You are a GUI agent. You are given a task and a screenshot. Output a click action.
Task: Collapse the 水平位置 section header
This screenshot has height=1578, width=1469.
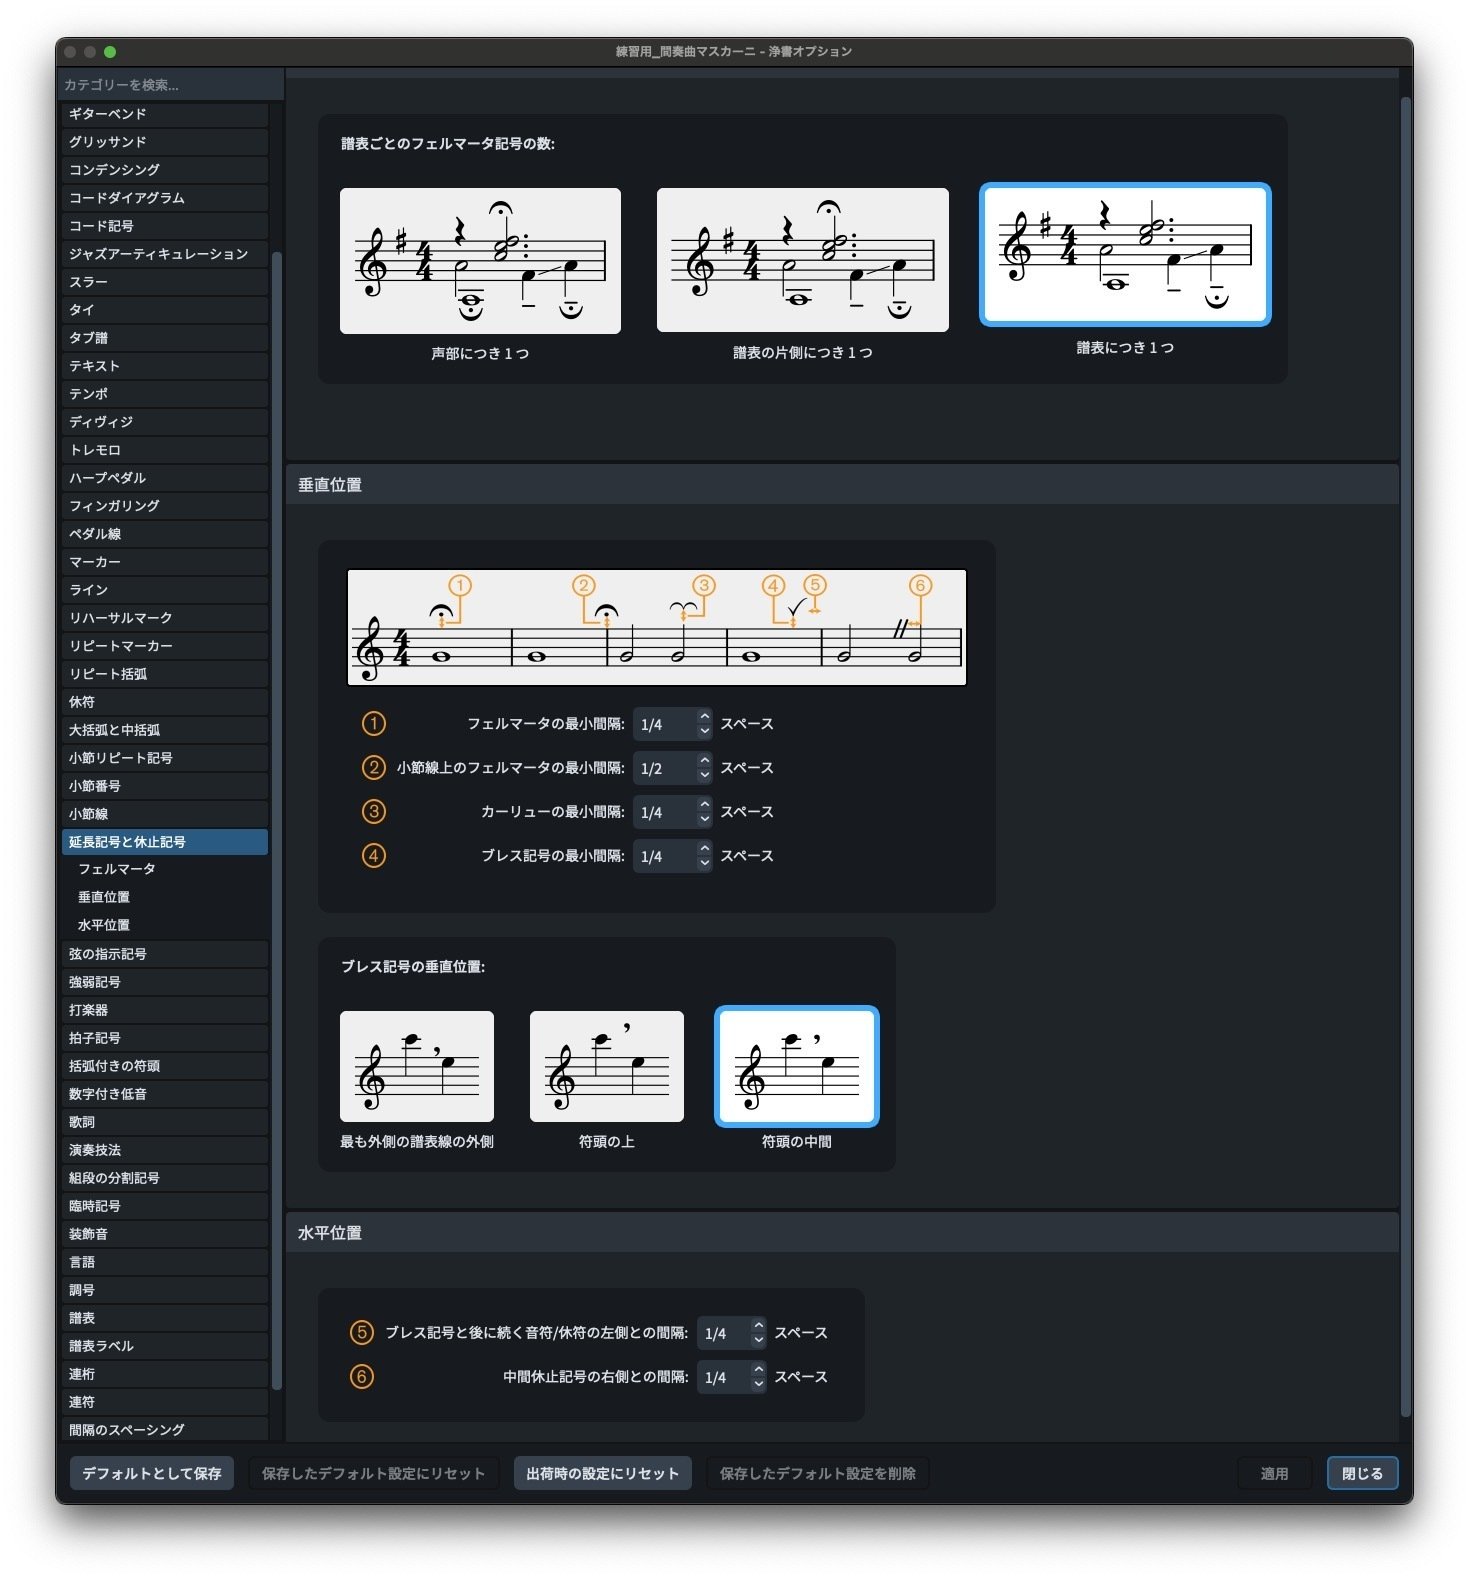(x=842, y=1233)
